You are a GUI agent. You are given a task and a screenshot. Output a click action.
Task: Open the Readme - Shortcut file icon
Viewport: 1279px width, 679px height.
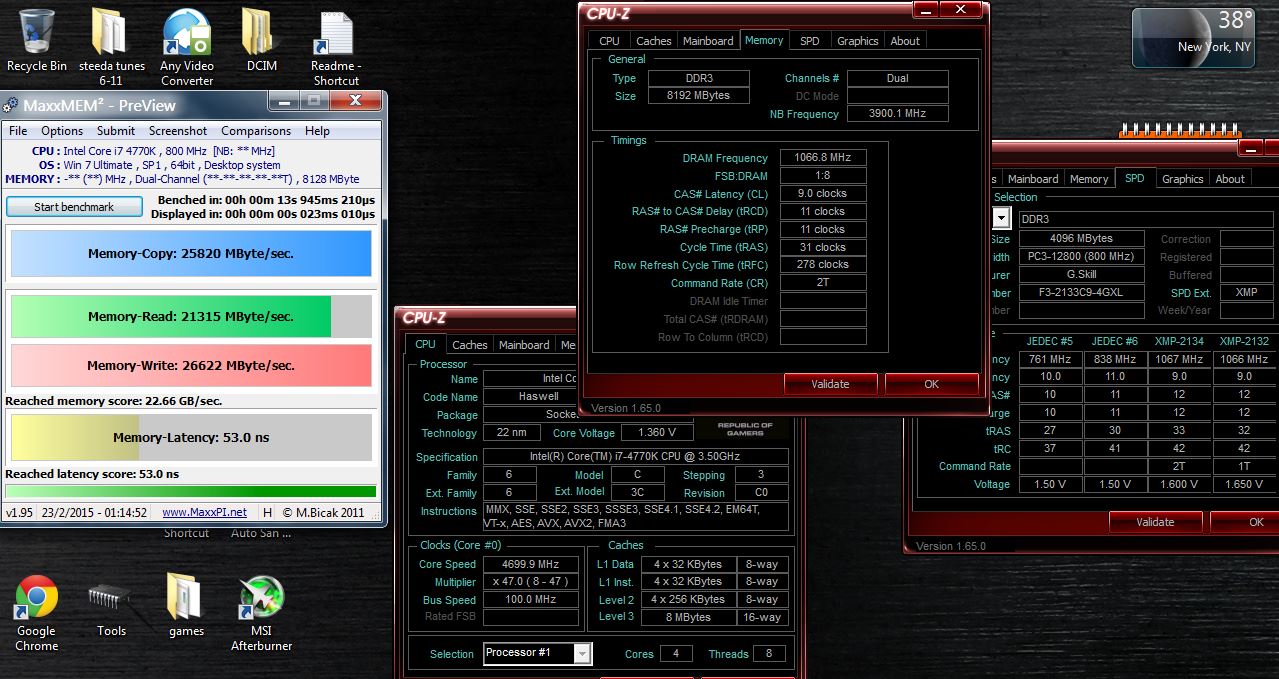[336, 48]
